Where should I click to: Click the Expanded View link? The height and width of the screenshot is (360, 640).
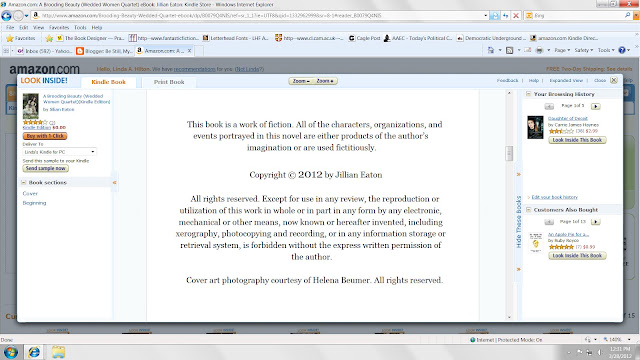click(566, 80)
